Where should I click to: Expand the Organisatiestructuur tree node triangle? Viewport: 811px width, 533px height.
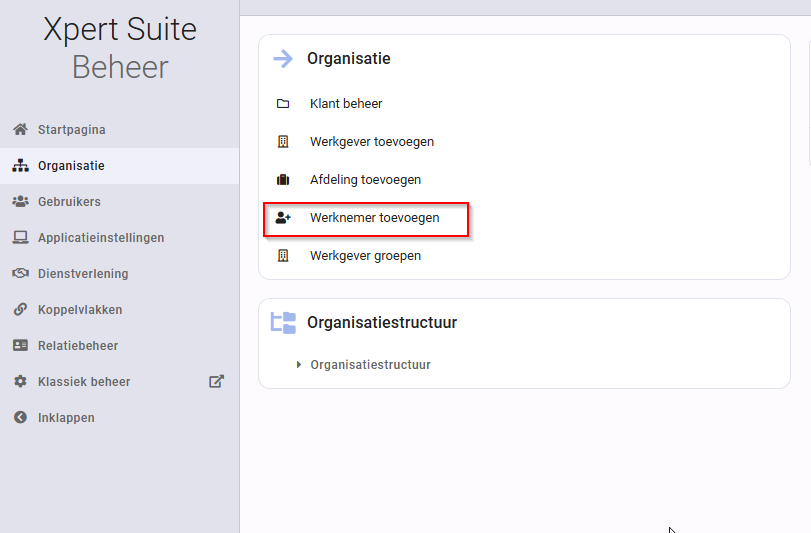pyautogui.click(x=298, y=364)
